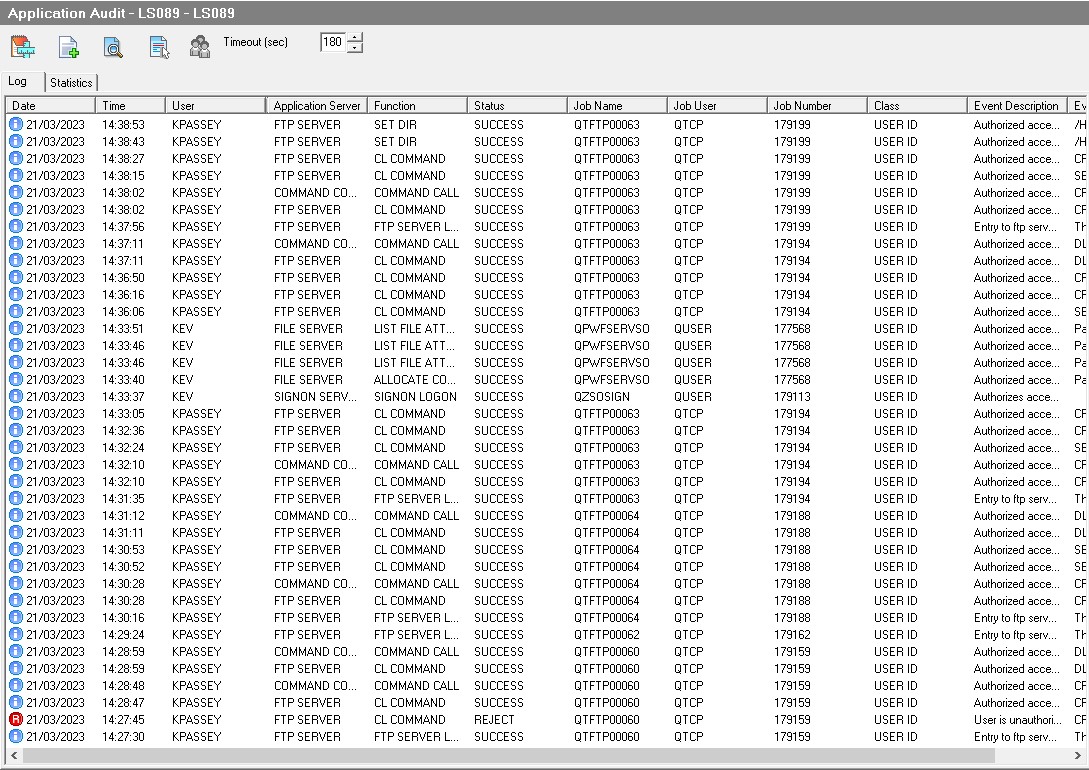This screenshot has width=1089, height=770.
Task: Click the notepad with ruler toolbar icon
Action: (x=22, y=47)
